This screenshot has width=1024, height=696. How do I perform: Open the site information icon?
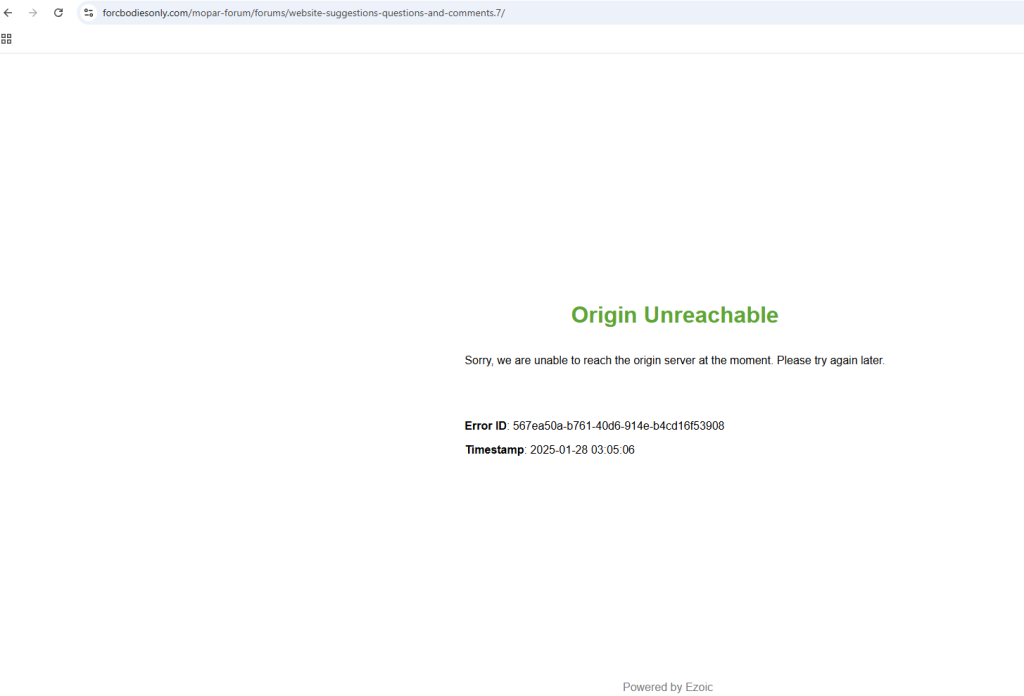[x=88, y=13]
